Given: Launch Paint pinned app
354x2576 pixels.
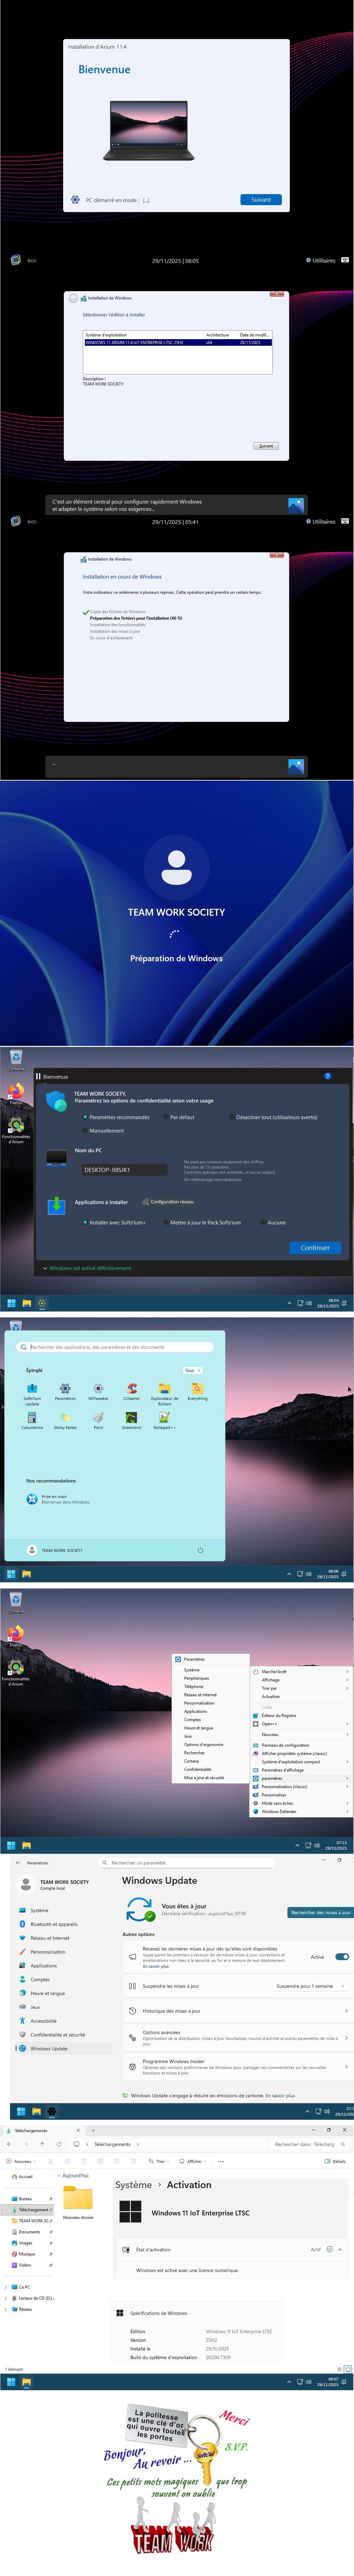Looking at the screenshot, I should 98,1420.
